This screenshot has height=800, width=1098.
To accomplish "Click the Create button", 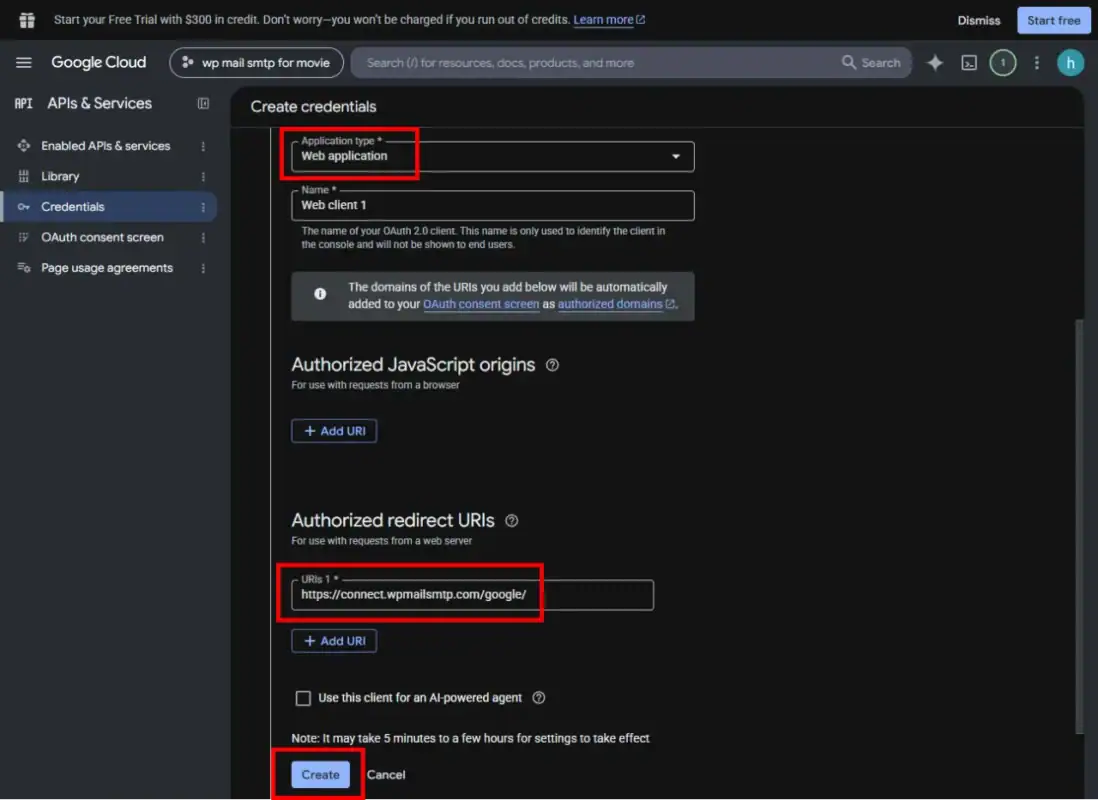I will [x=320, y=775].
